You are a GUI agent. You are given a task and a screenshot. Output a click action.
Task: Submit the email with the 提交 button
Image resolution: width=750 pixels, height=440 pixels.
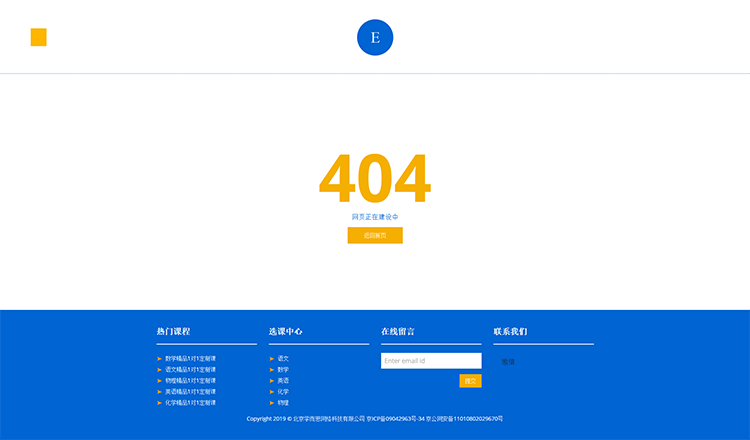click(470, 381)
